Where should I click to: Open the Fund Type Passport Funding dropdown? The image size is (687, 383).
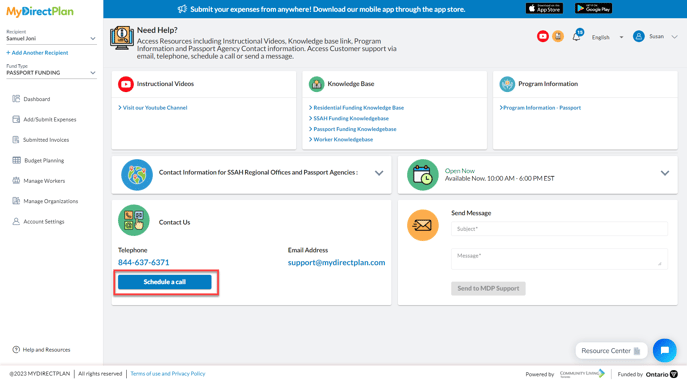click(51, 73)
